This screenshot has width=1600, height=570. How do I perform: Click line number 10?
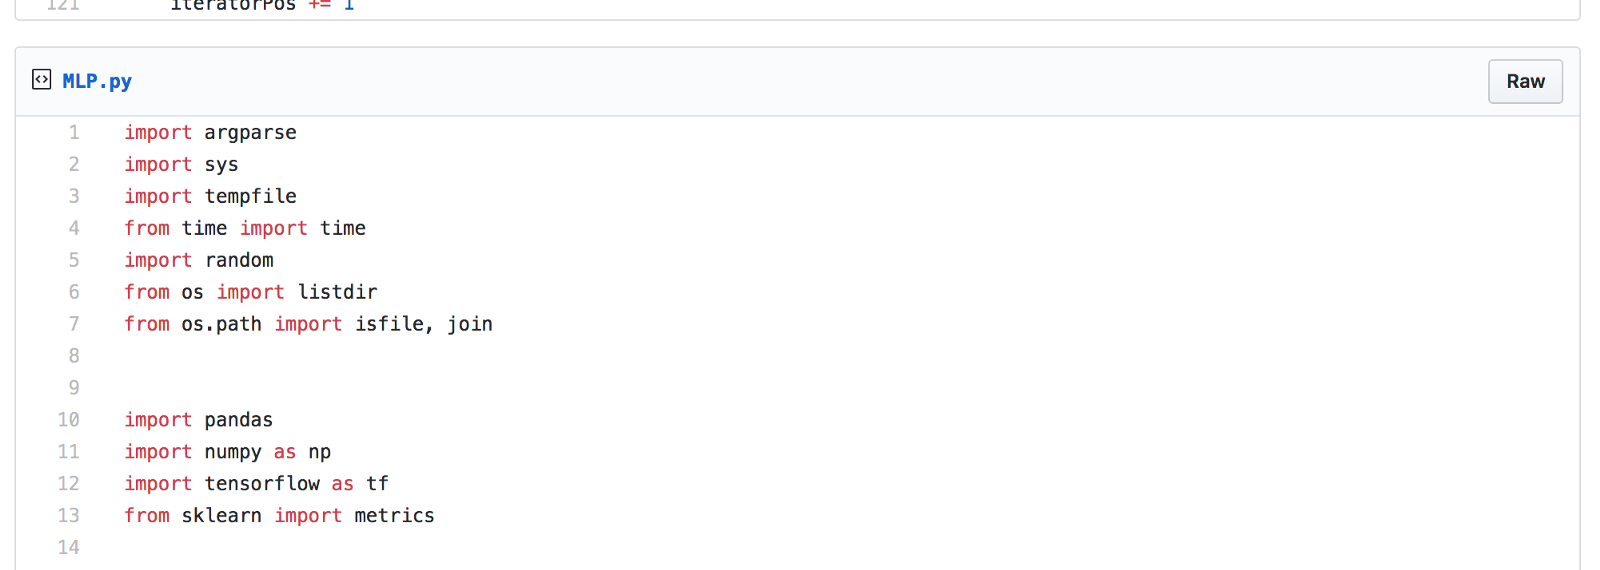pyautogui.click(x=69, y=420)
